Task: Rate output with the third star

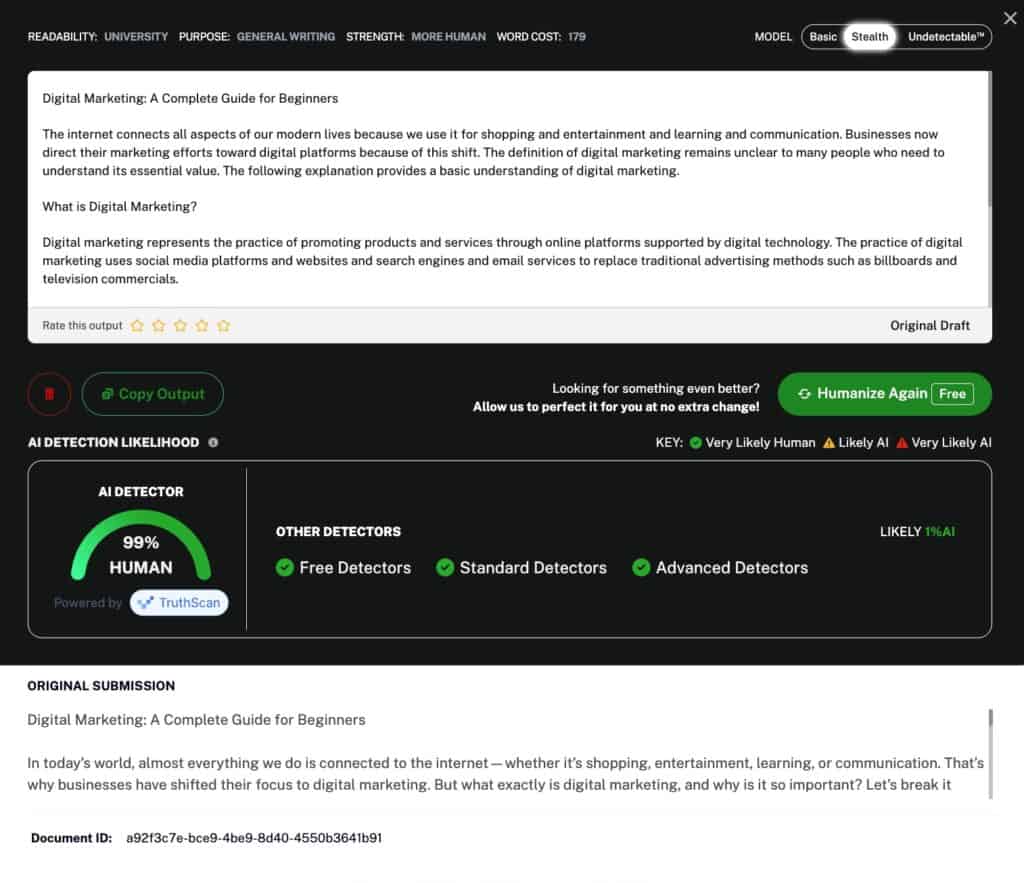Action: coord(180,326)
